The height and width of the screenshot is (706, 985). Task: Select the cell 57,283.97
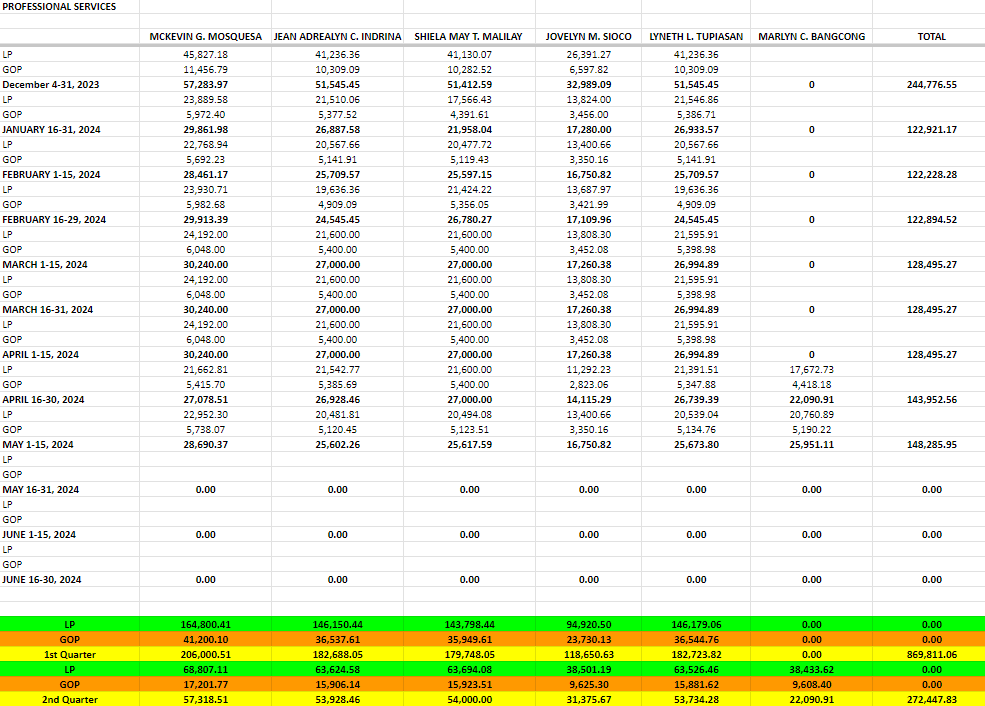[x=205, y=85]
